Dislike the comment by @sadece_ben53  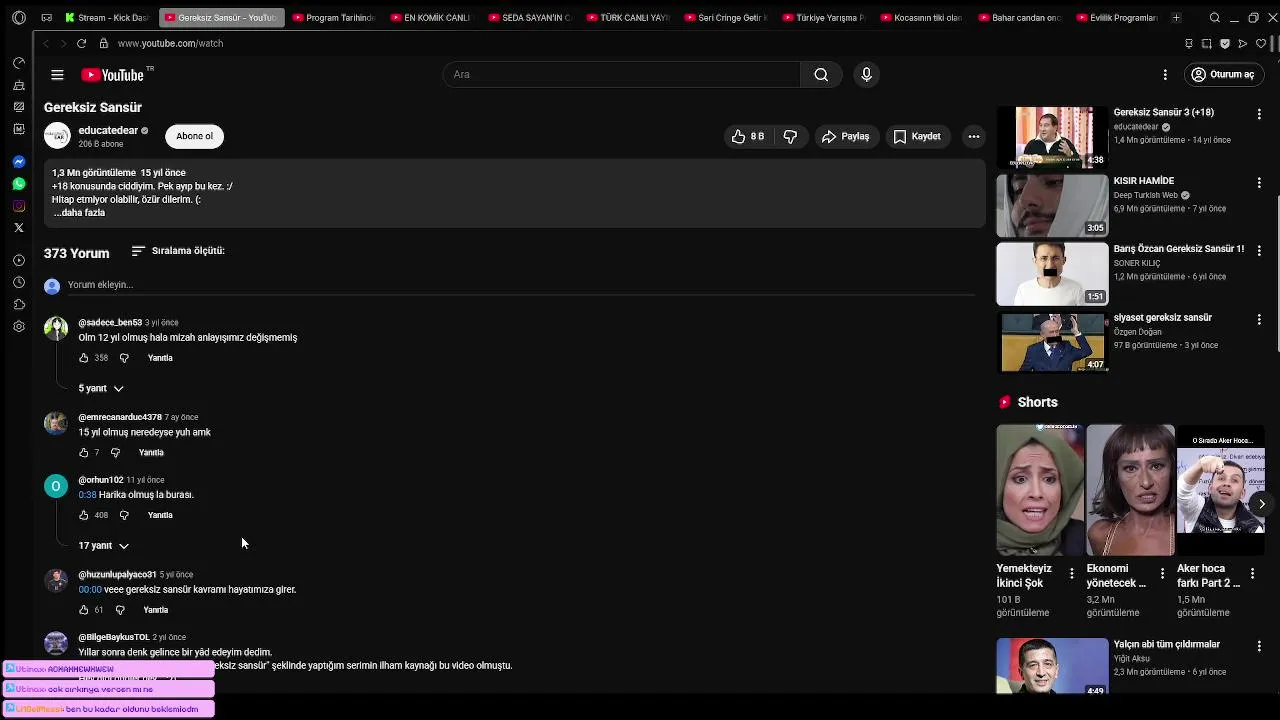(124, 357)
